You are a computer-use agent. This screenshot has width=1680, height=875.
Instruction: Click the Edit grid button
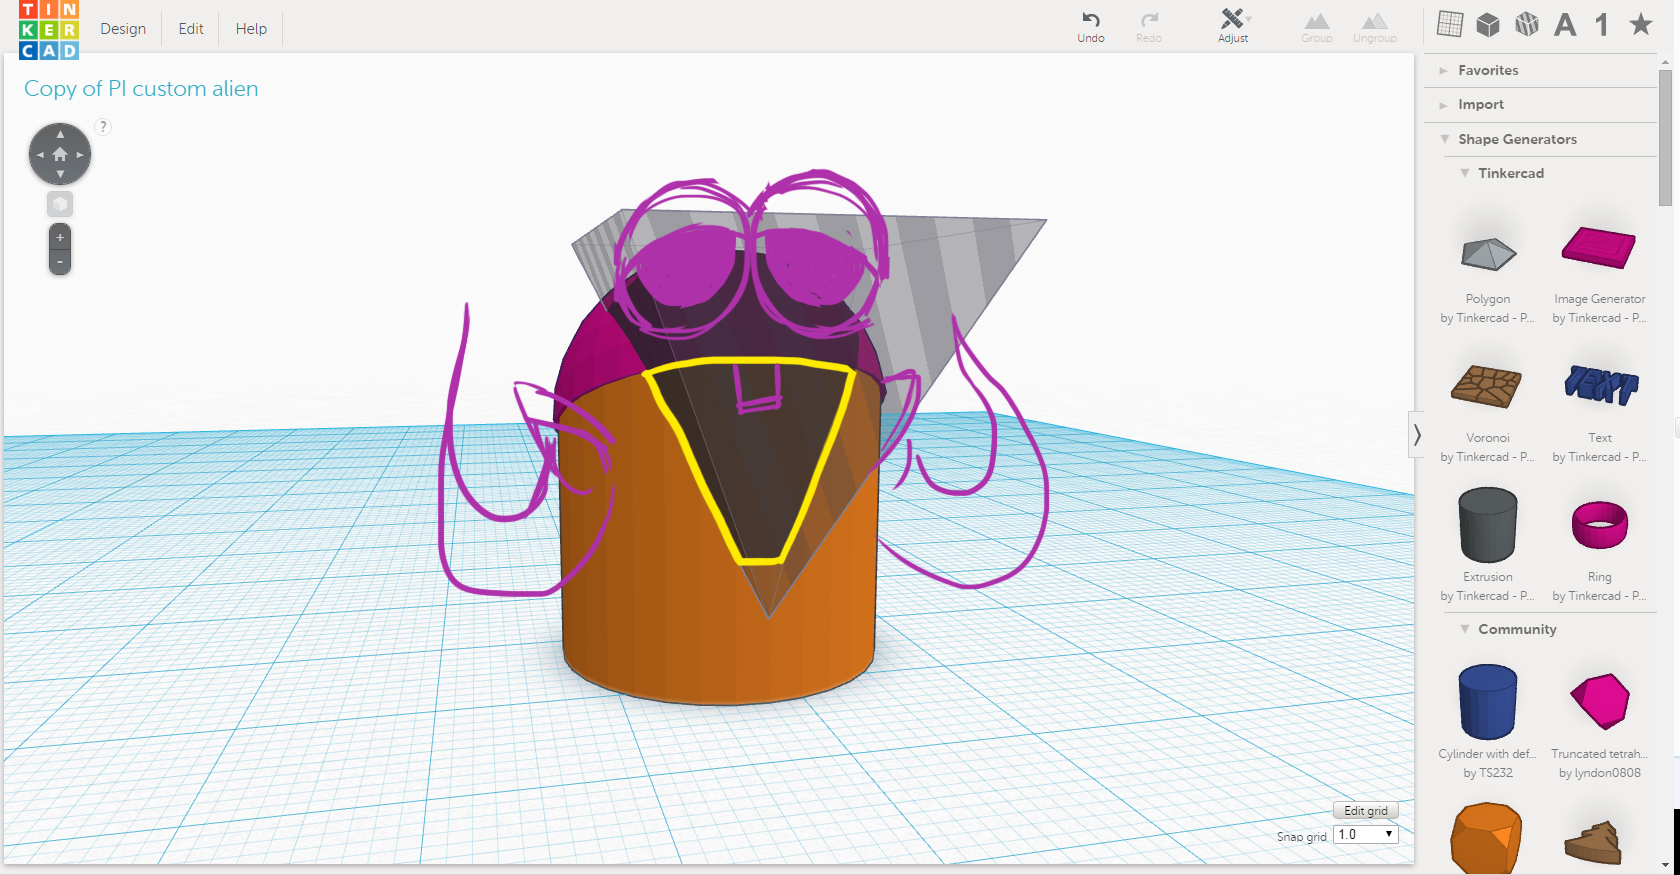(1365, 811)
